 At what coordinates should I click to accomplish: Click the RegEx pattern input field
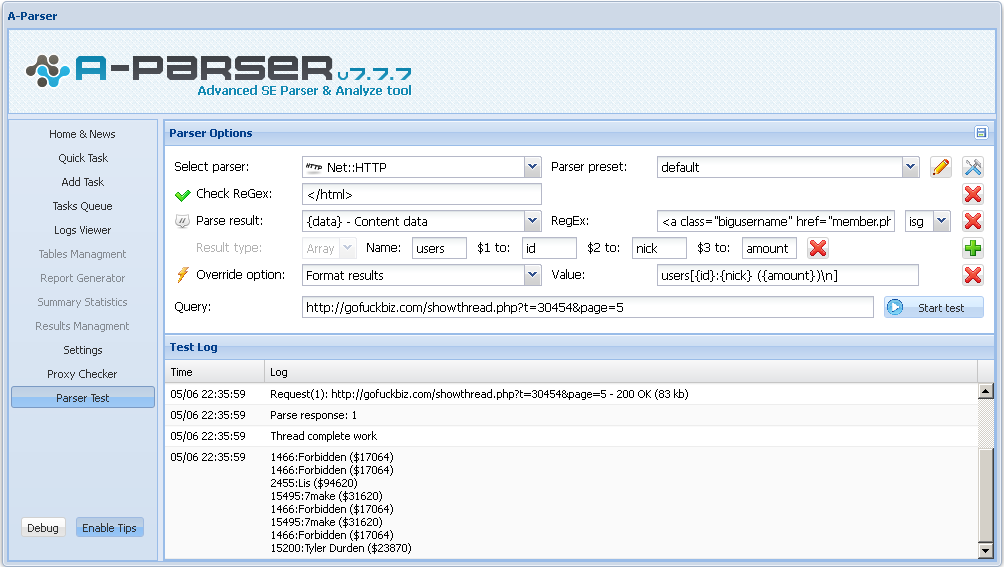tap(775, 221)
